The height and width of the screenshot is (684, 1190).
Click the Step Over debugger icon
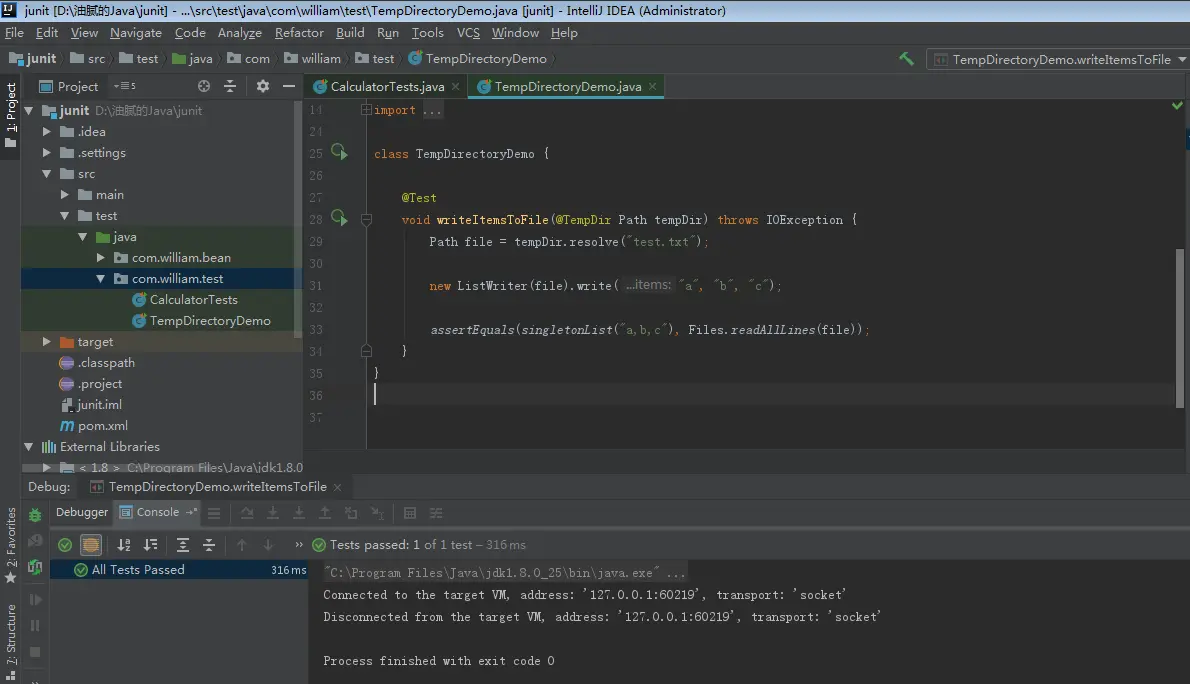[247, 513]
